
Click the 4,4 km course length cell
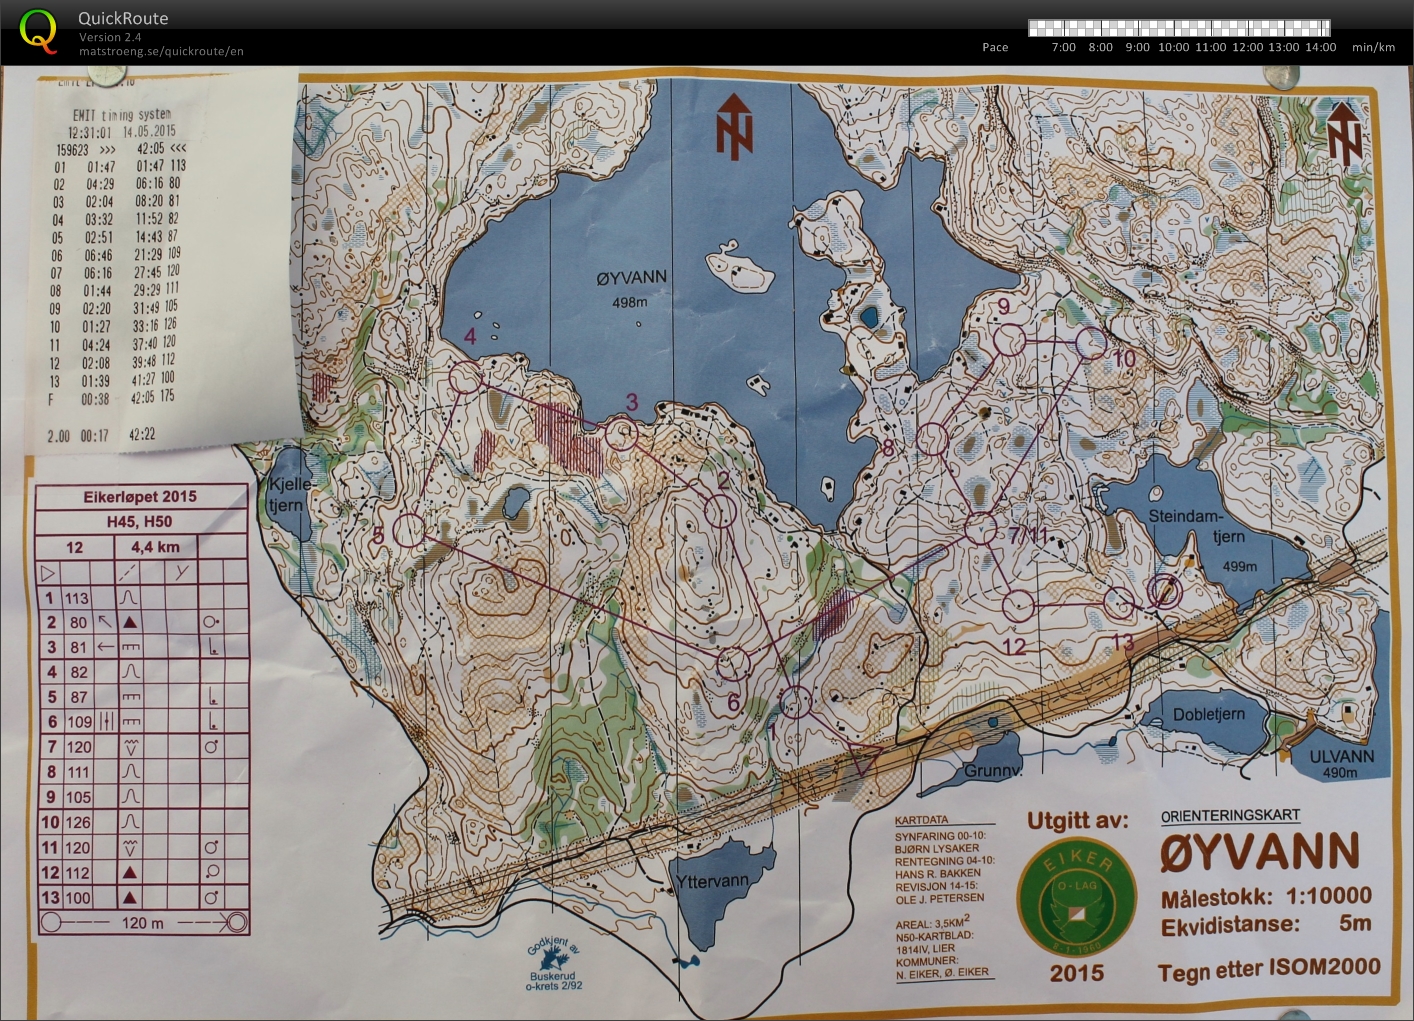[155, 547]
